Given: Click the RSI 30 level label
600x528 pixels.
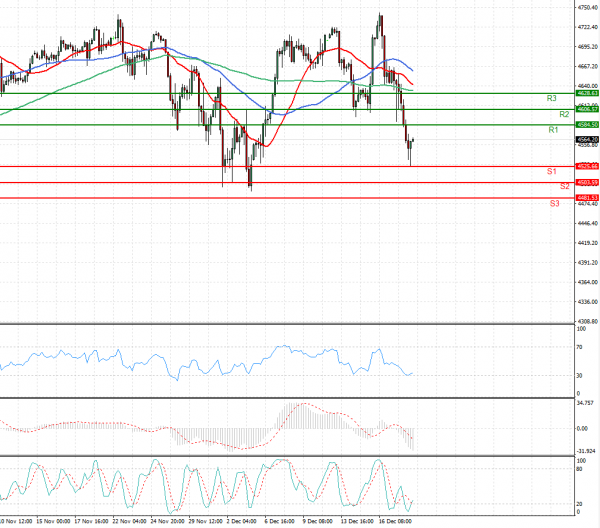Looking at the screenshot, I should point(579,376).
